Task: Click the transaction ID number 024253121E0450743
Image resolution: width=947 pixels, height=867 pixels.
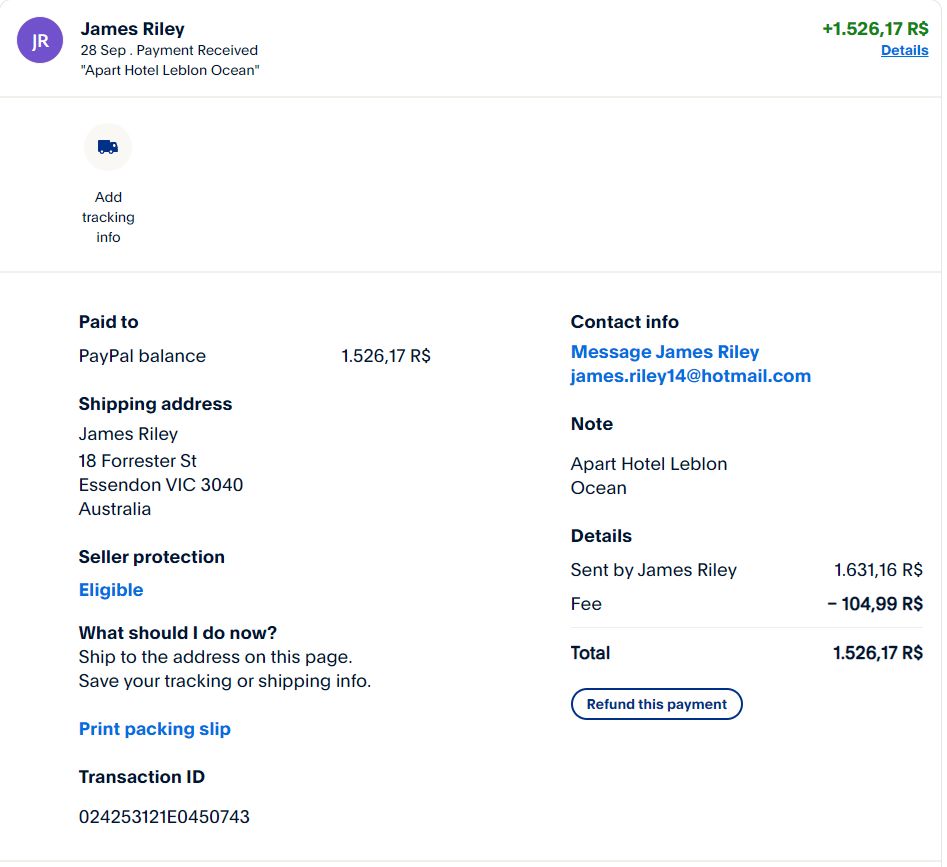Action: [x=164, y=817]
